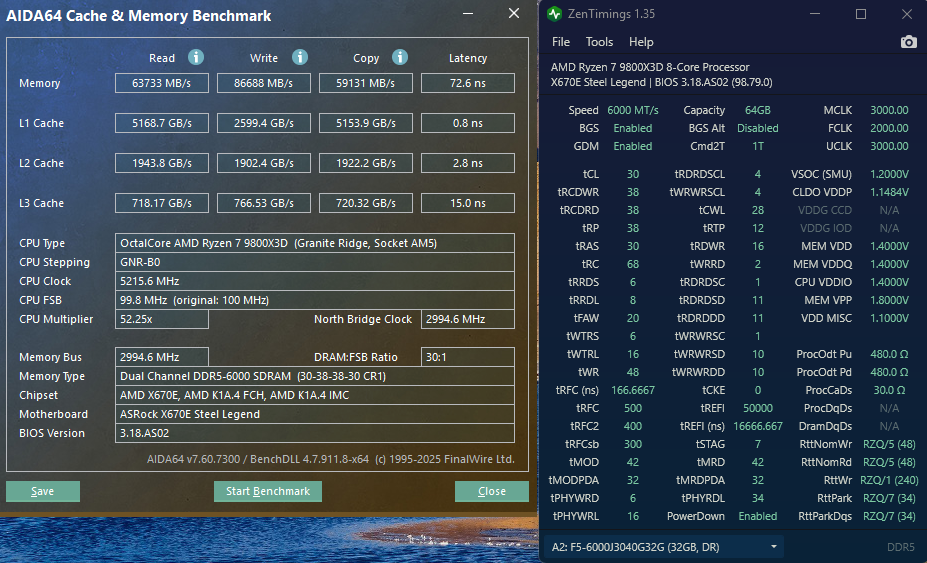Close the AIDA64 window with the X
This screenshot has width=927, height=563.
coord(514,13)
